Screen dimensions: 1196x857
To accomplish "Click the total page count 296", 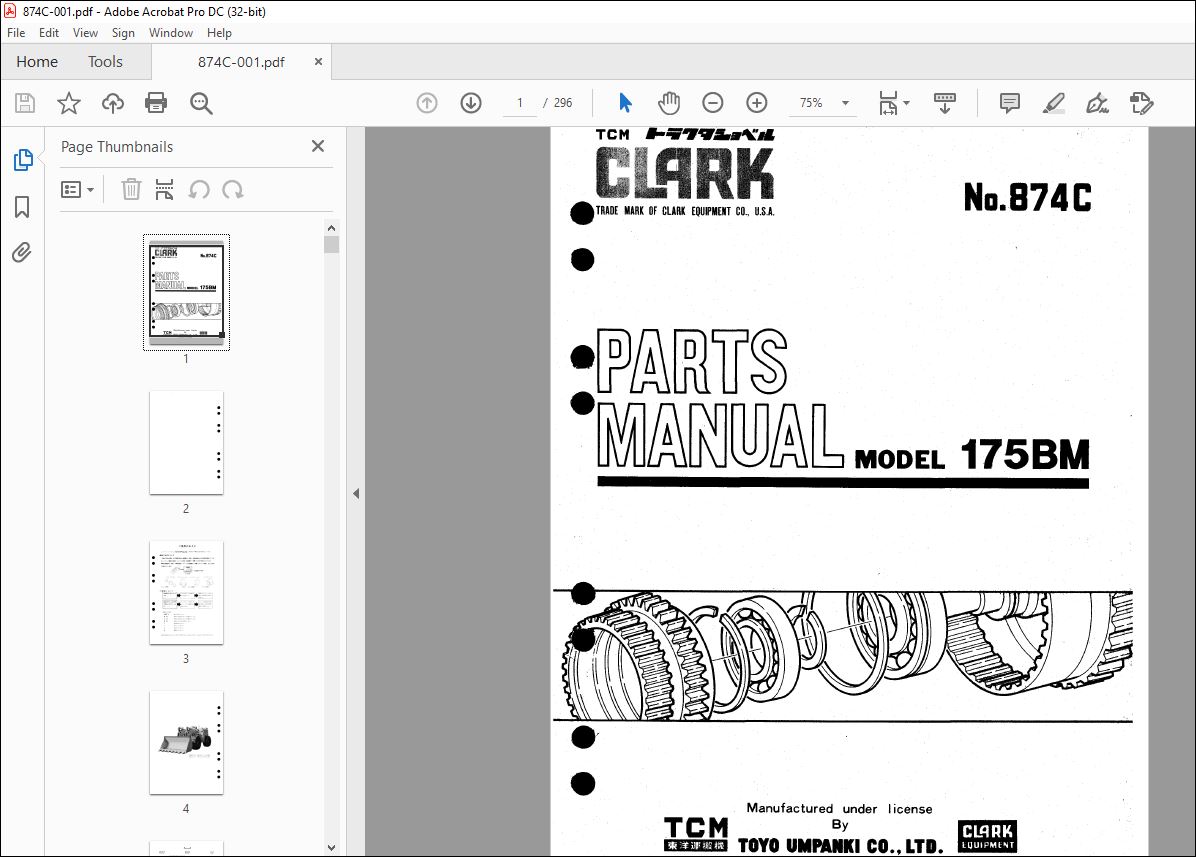I will [563, 103].
